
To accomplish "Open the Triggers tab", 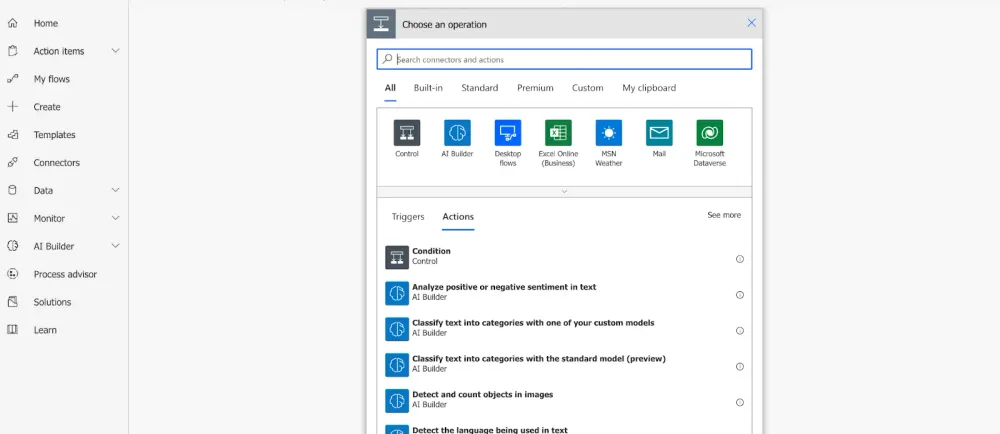I will click(x=408, y=217).
